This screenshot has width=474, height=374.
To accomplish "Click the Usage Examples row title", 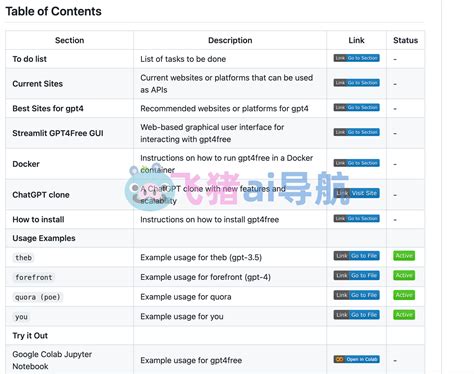I will coord(44,238).
